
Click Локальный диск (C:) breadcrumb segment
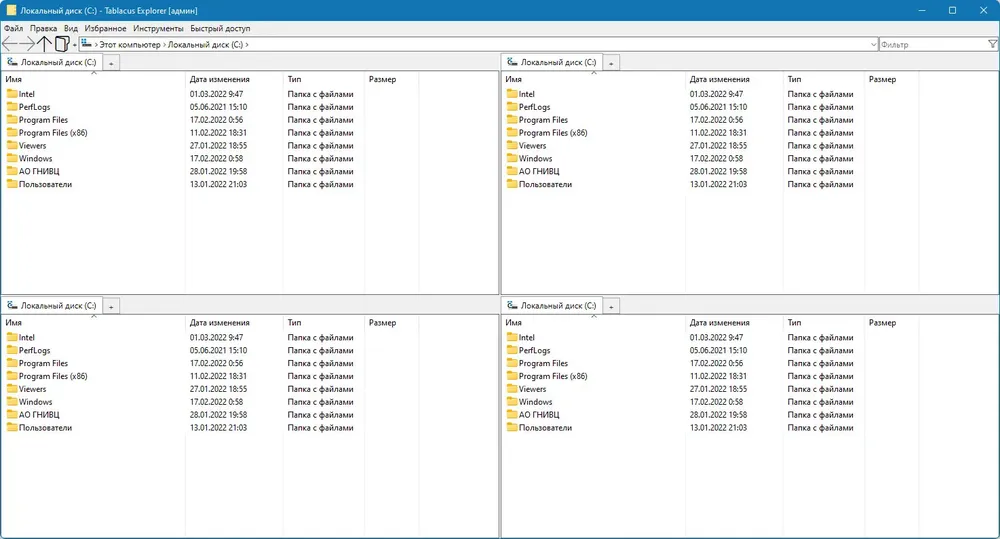click(x=205, y=45)
